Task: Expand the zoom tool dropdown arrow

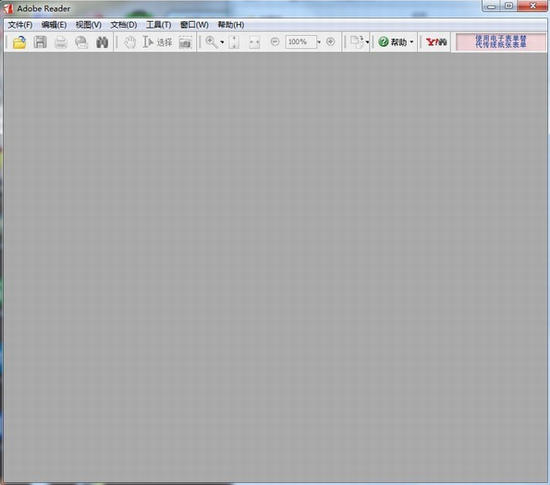Action: (x=222, y=42)
